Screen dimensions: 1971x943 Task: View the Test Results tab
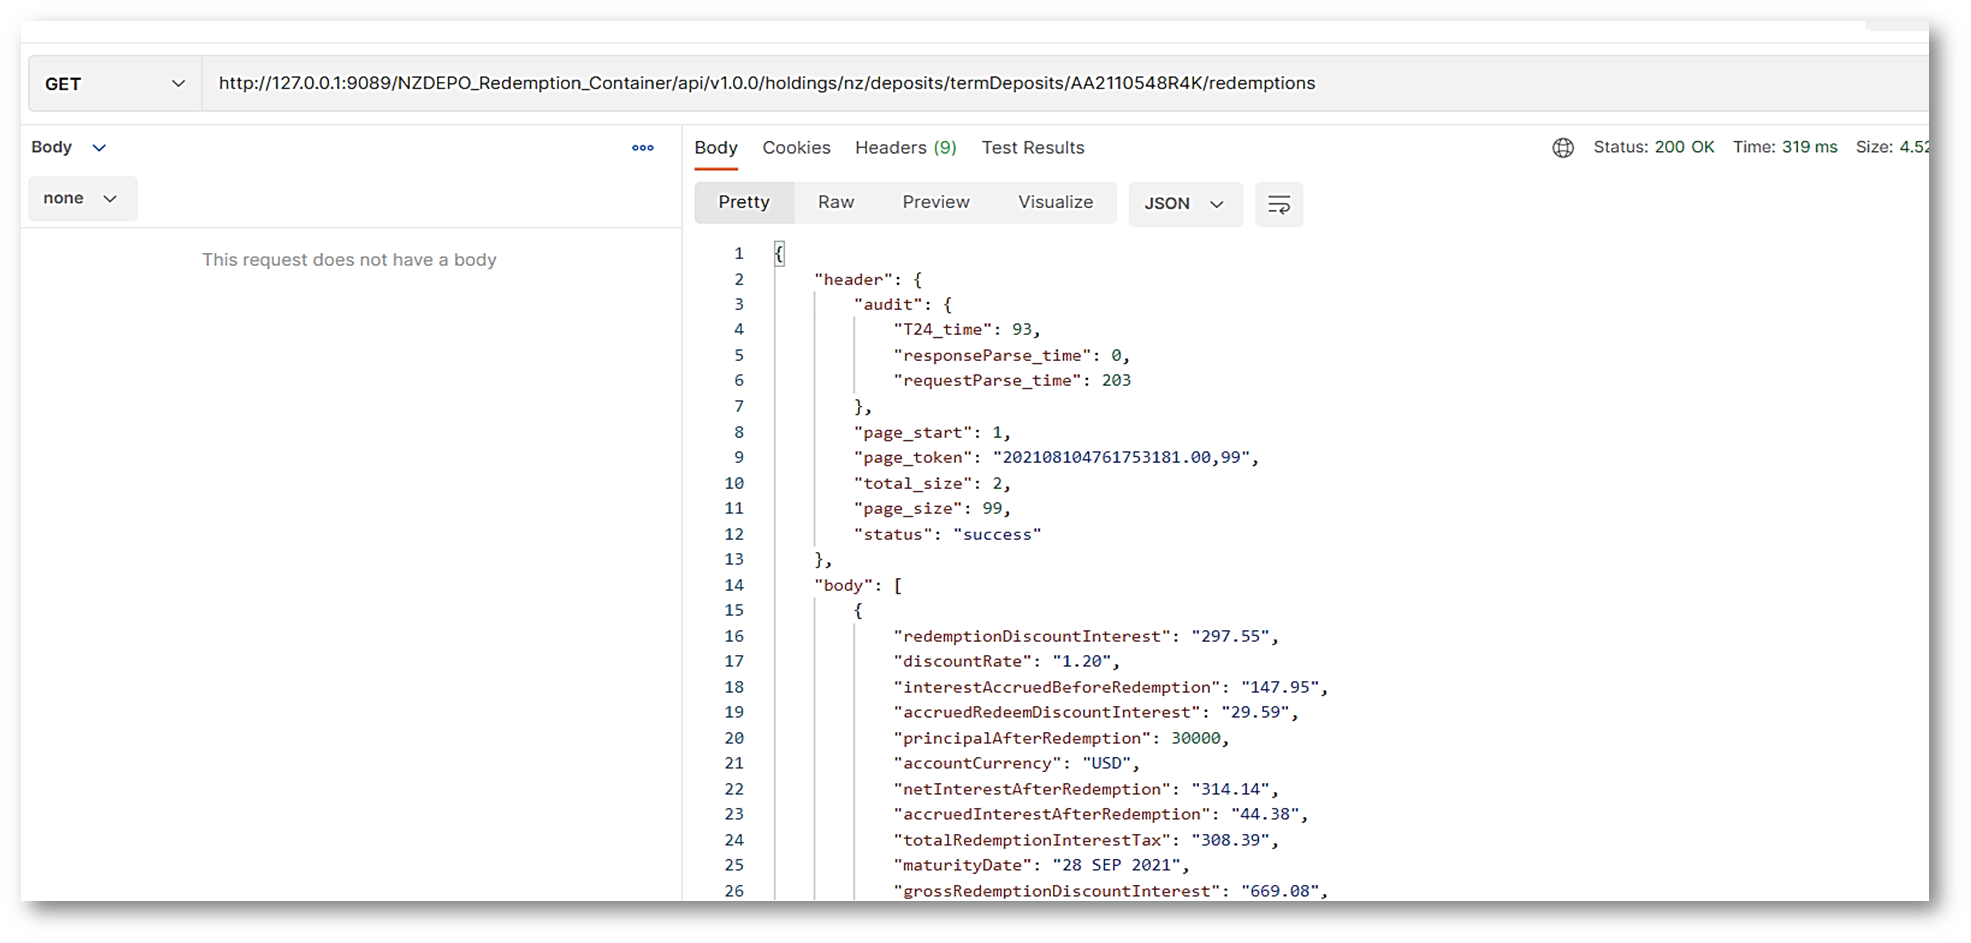coord(1032,148)
